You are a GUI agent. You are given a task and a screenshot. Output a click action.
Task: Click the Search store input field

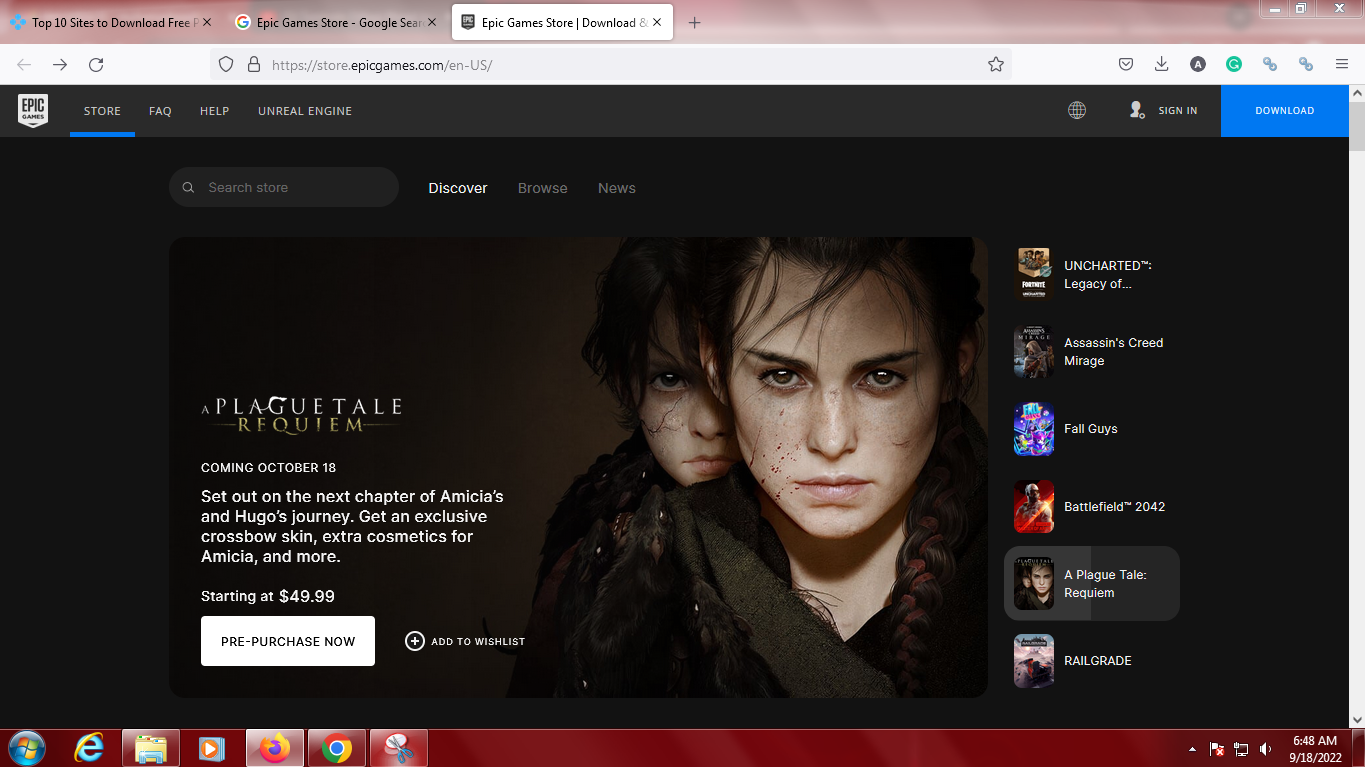click(284, 187)
